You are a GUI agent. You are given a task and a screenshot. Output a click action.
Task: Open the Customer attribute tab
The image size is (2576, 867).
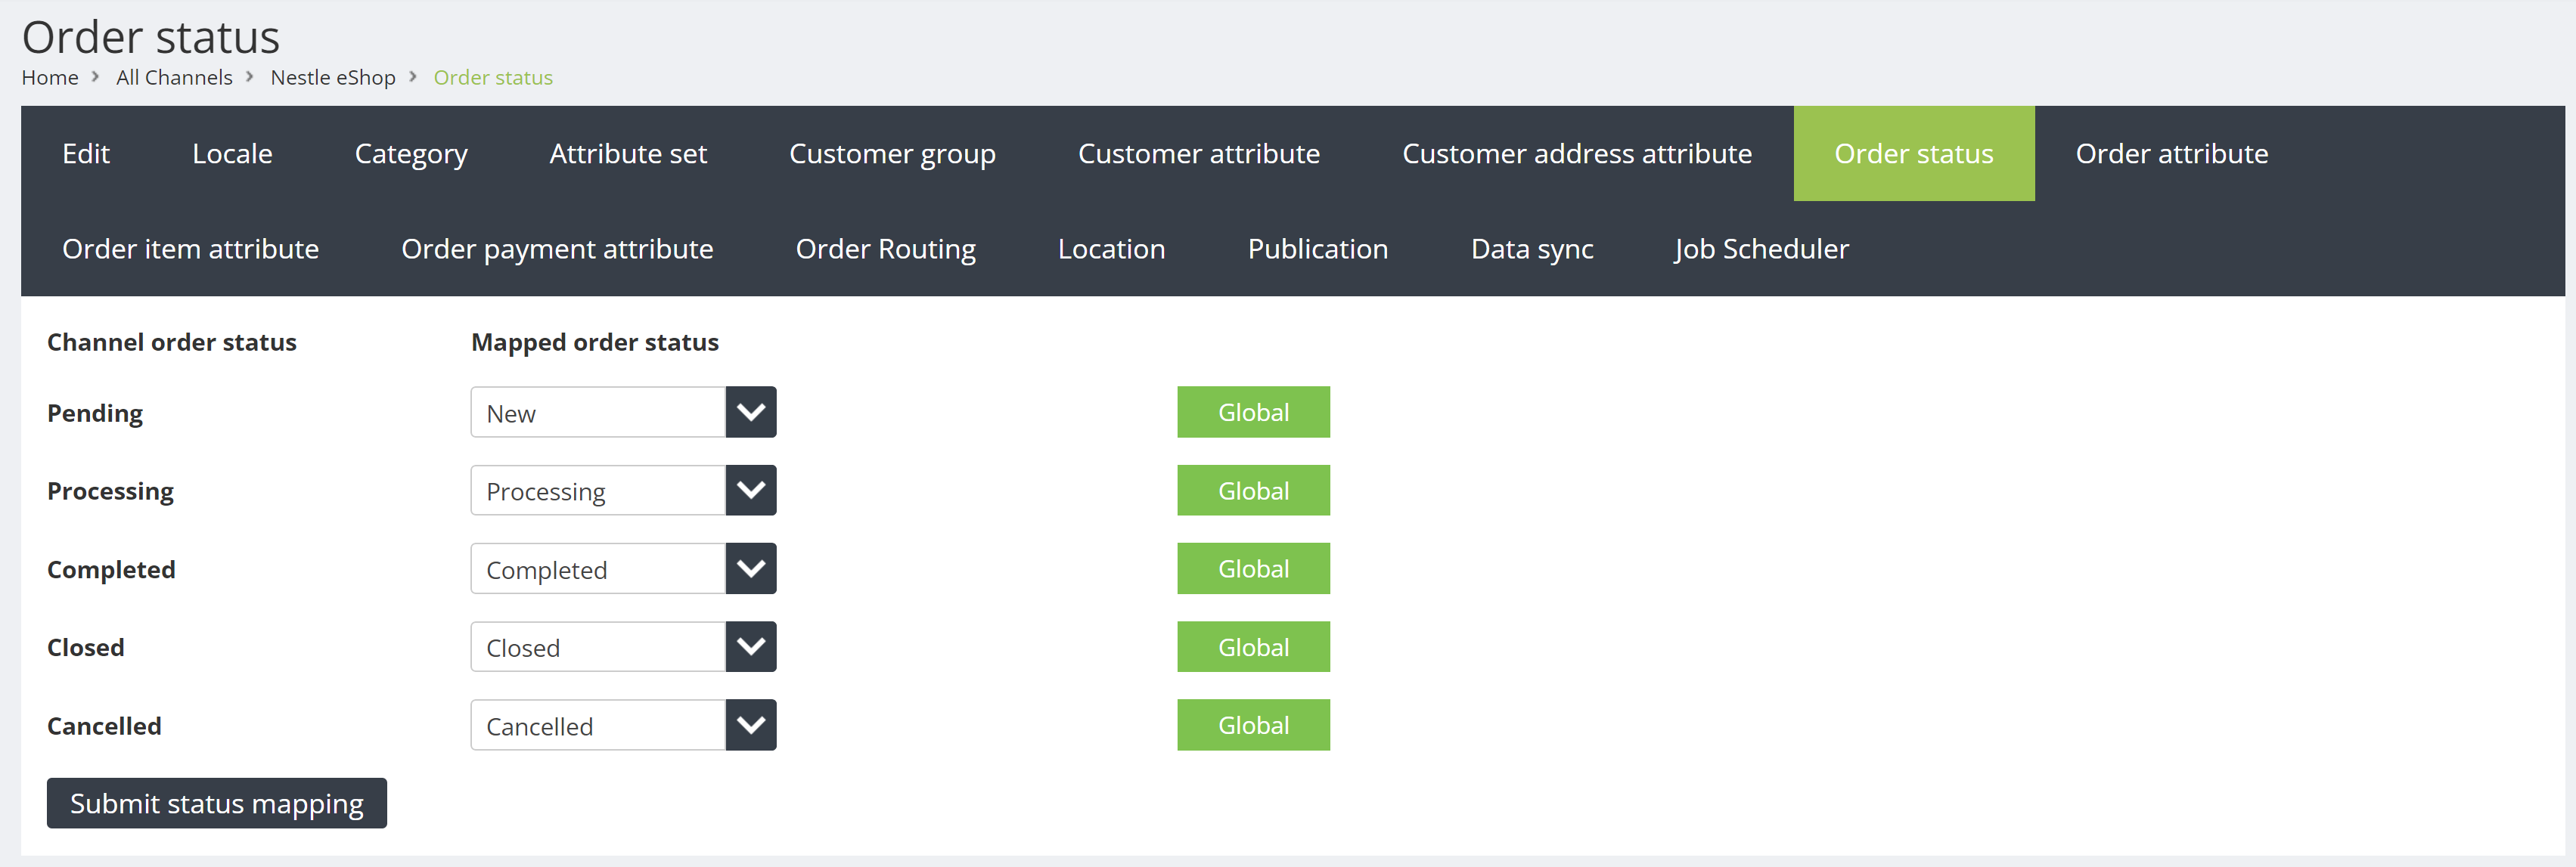pos(1199,154)
